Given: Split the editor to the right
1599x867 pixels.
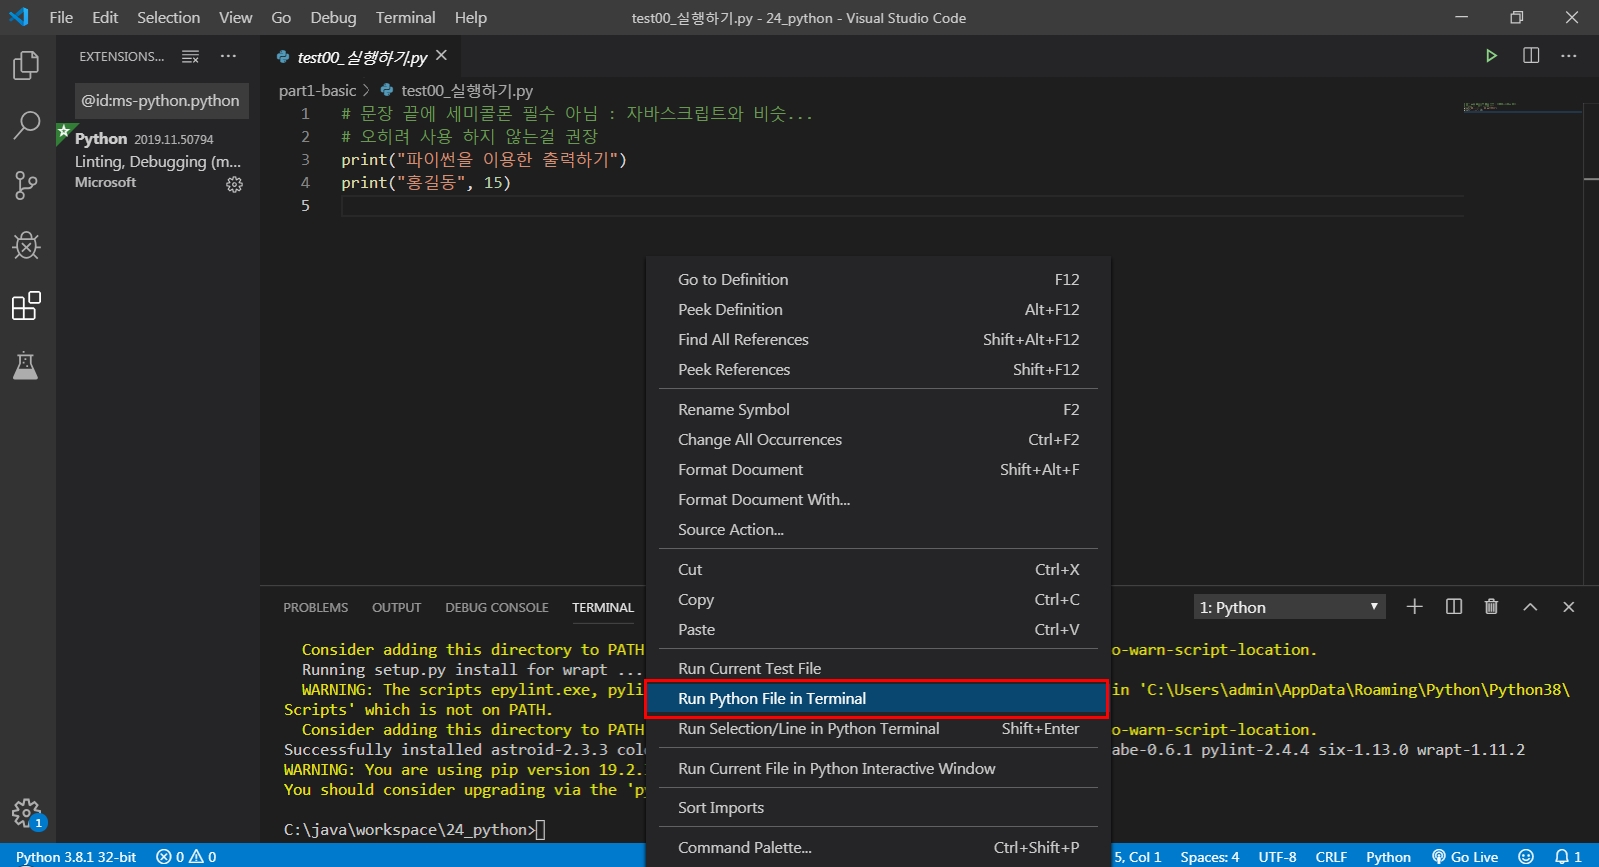Looking at the screenshot, I should (1531, 56).
